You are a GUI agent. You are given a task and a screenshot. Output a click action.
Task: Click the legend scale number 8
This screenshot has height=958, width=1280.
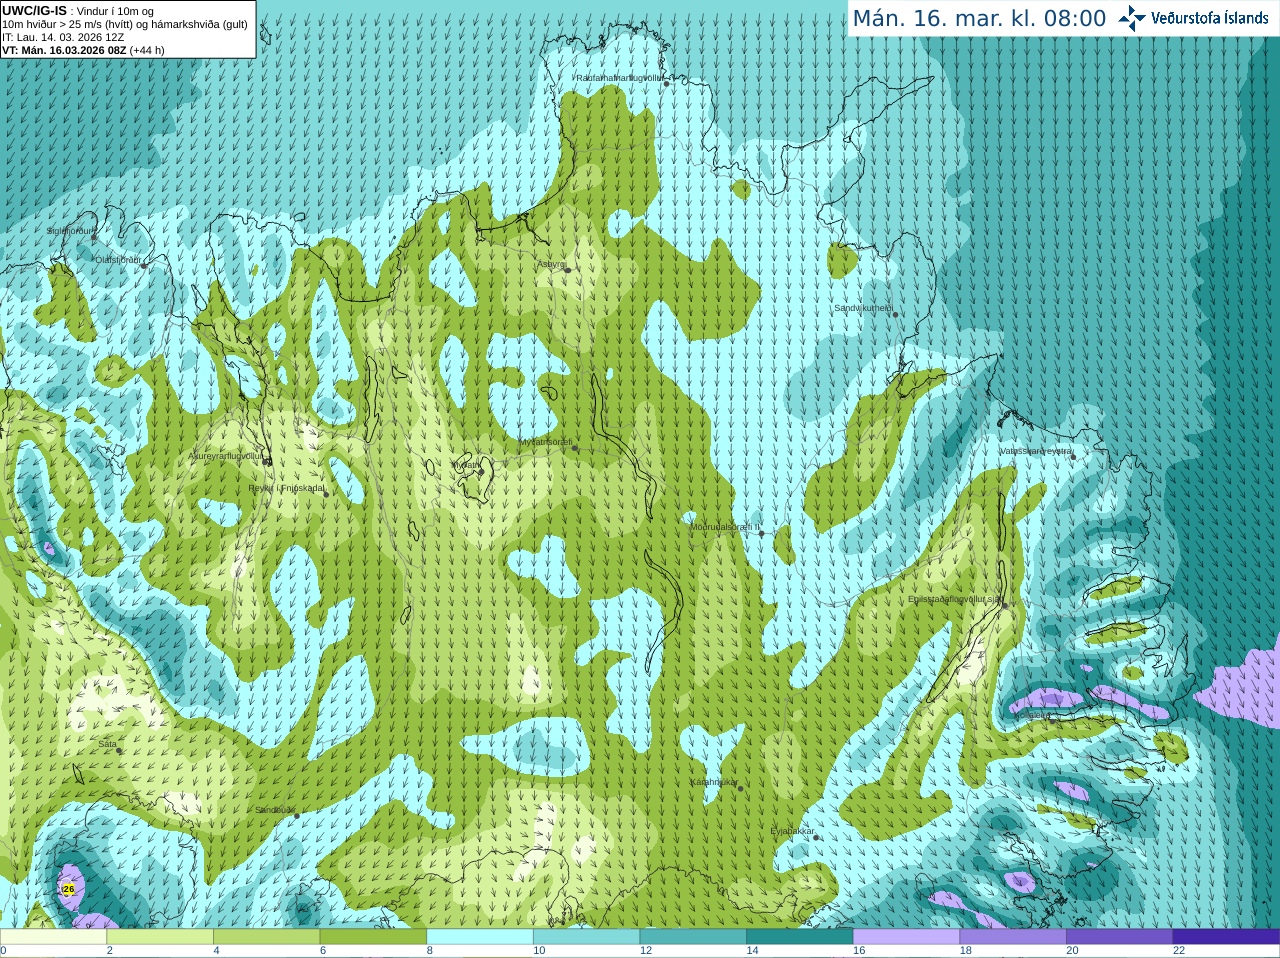point(429,951)
